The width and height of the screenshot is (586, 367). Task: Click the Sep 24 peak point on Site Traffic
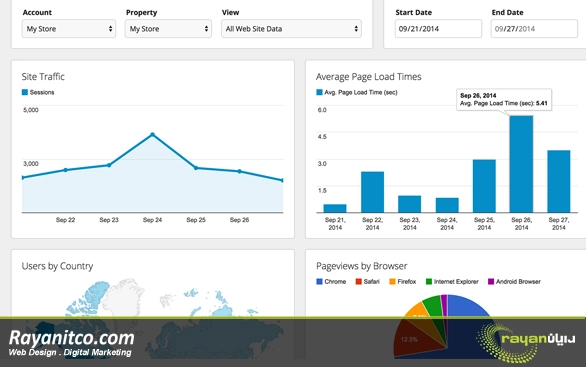coord(152,135)
